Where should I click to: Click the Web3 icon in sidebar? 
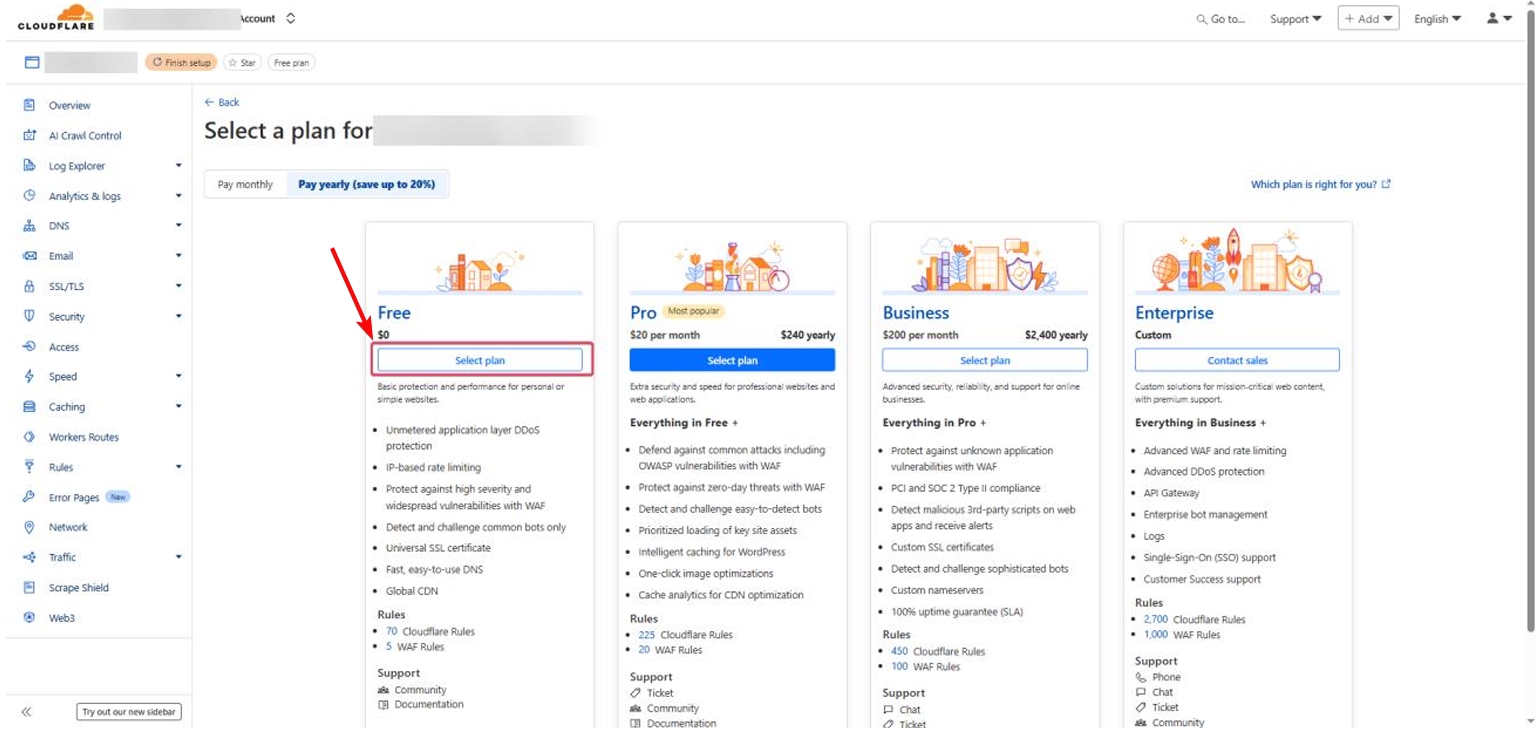point(29,618)
